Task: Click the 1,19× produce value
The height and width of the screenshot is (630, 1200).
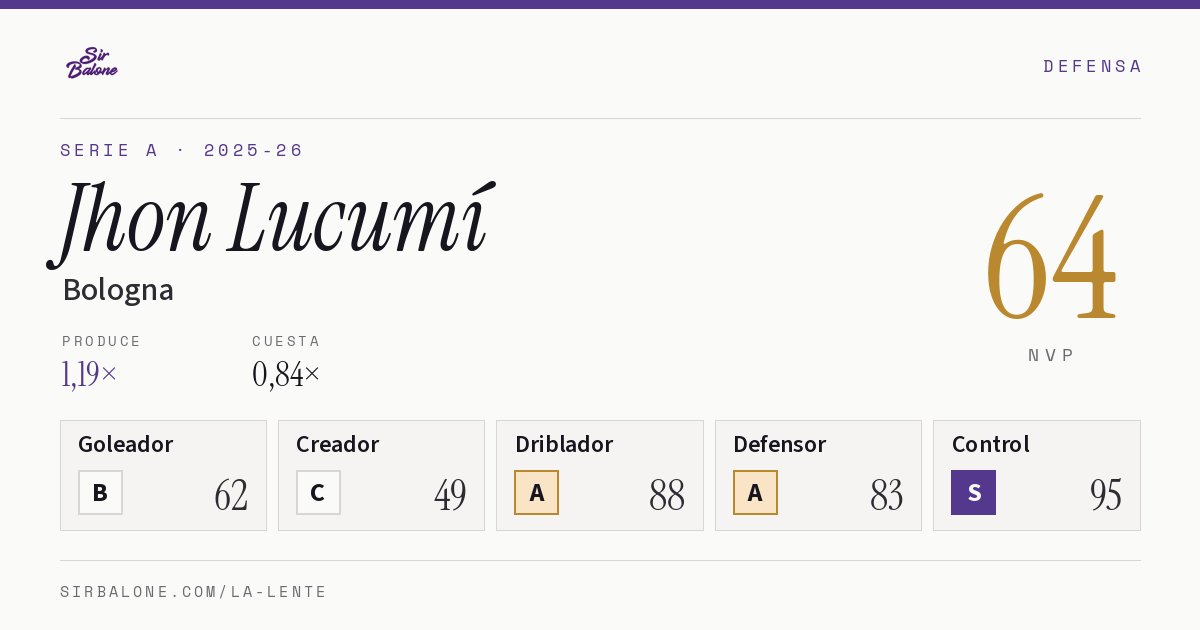Action: (x=90, y=374)
